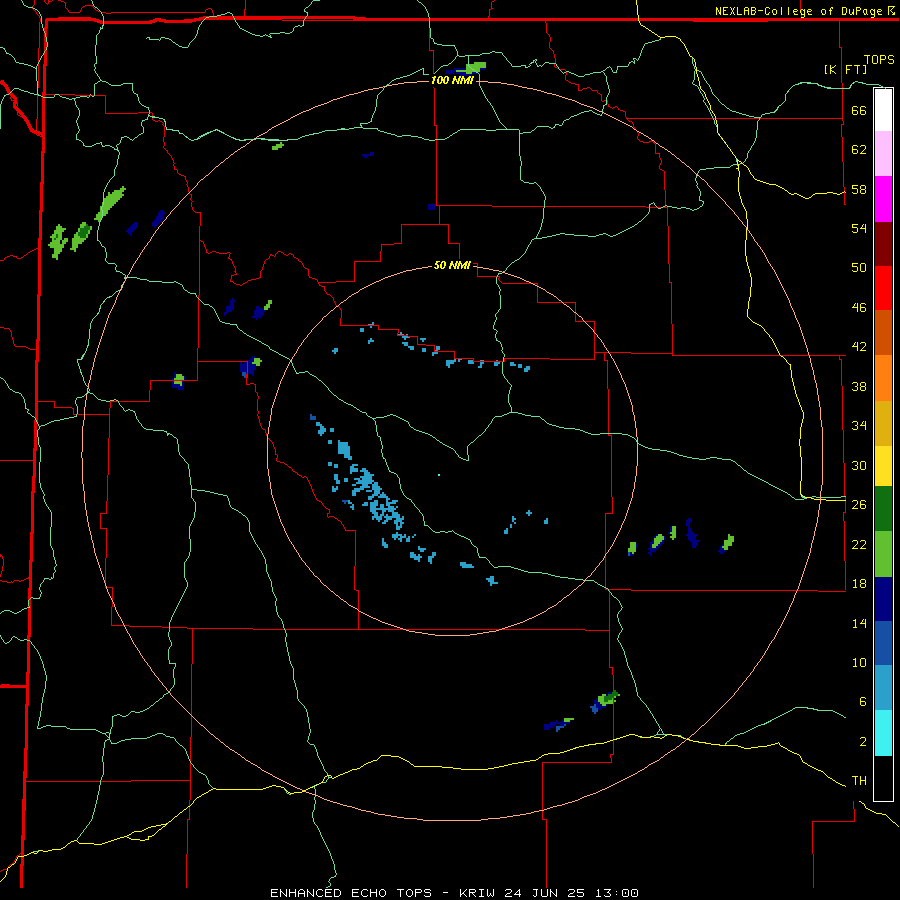Click the "NEXLAB-College of DuPage" credit text

point(800,11)
